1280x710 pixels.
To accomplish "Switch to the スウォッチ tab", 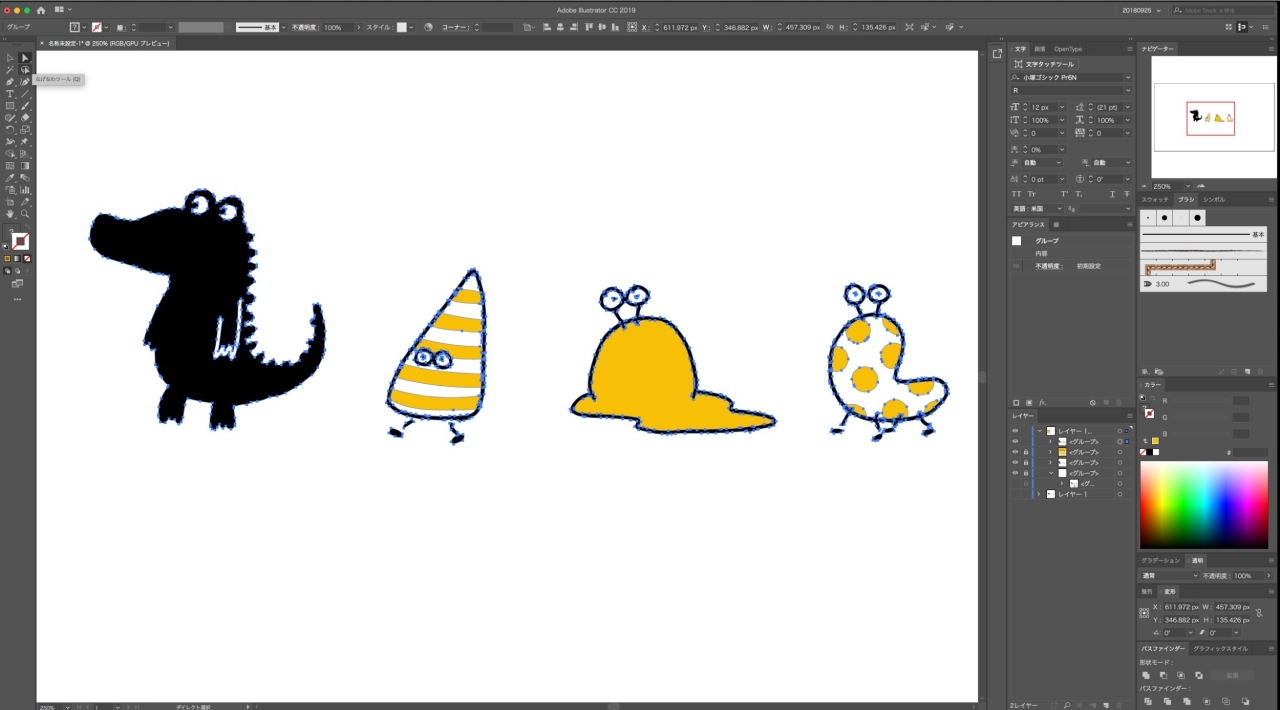I will tap(1155, 200).
